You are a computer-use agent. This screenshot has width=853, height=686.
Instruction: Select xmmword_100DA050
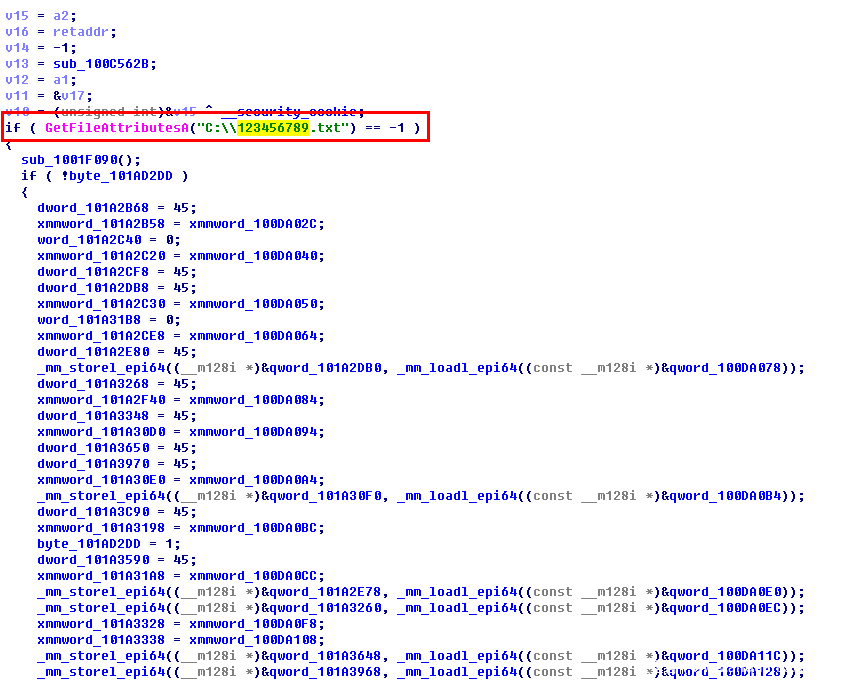point(253,304)
